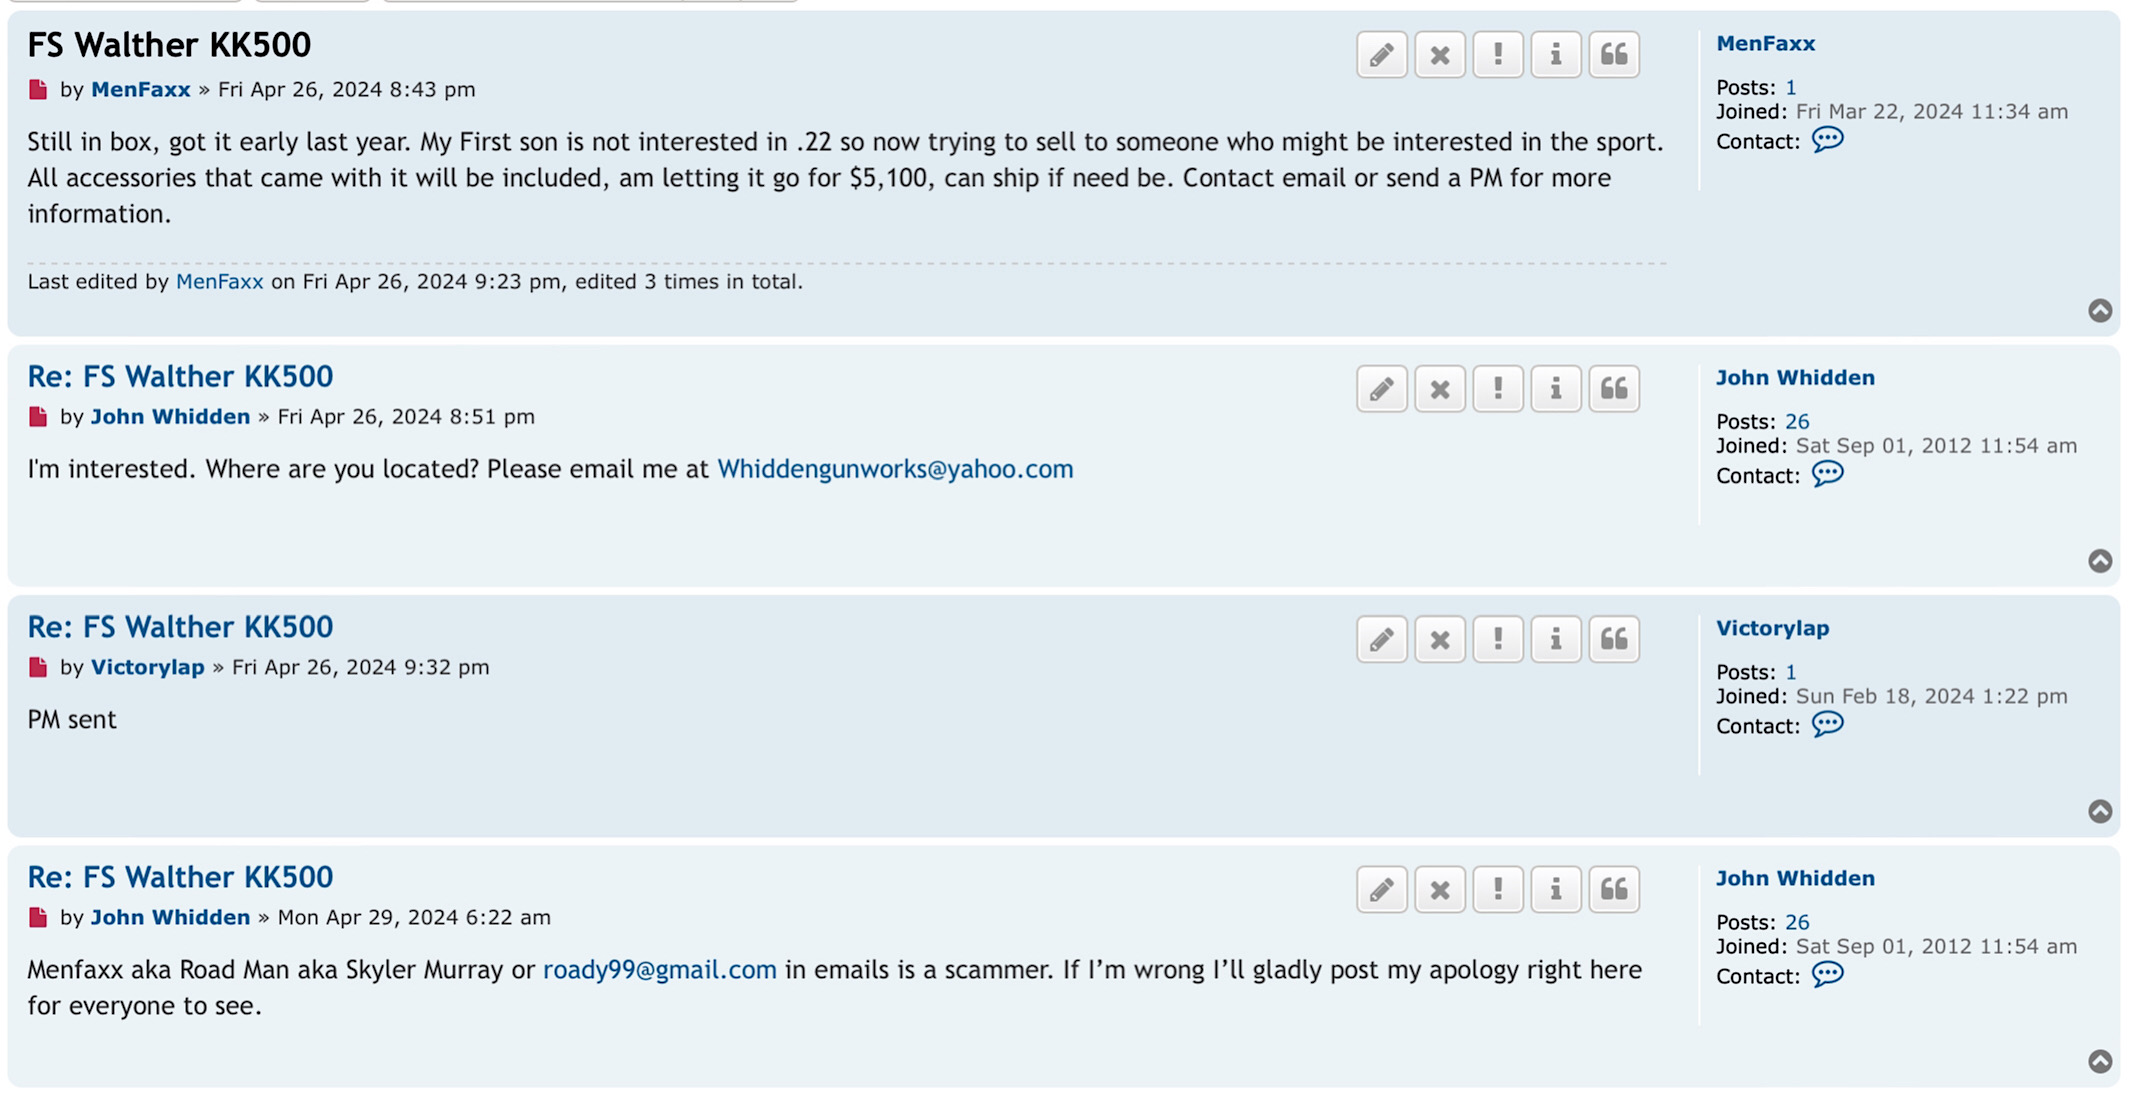
Task: Delete the first FS Walther KK500 post
Action: tap(1439, 54)
